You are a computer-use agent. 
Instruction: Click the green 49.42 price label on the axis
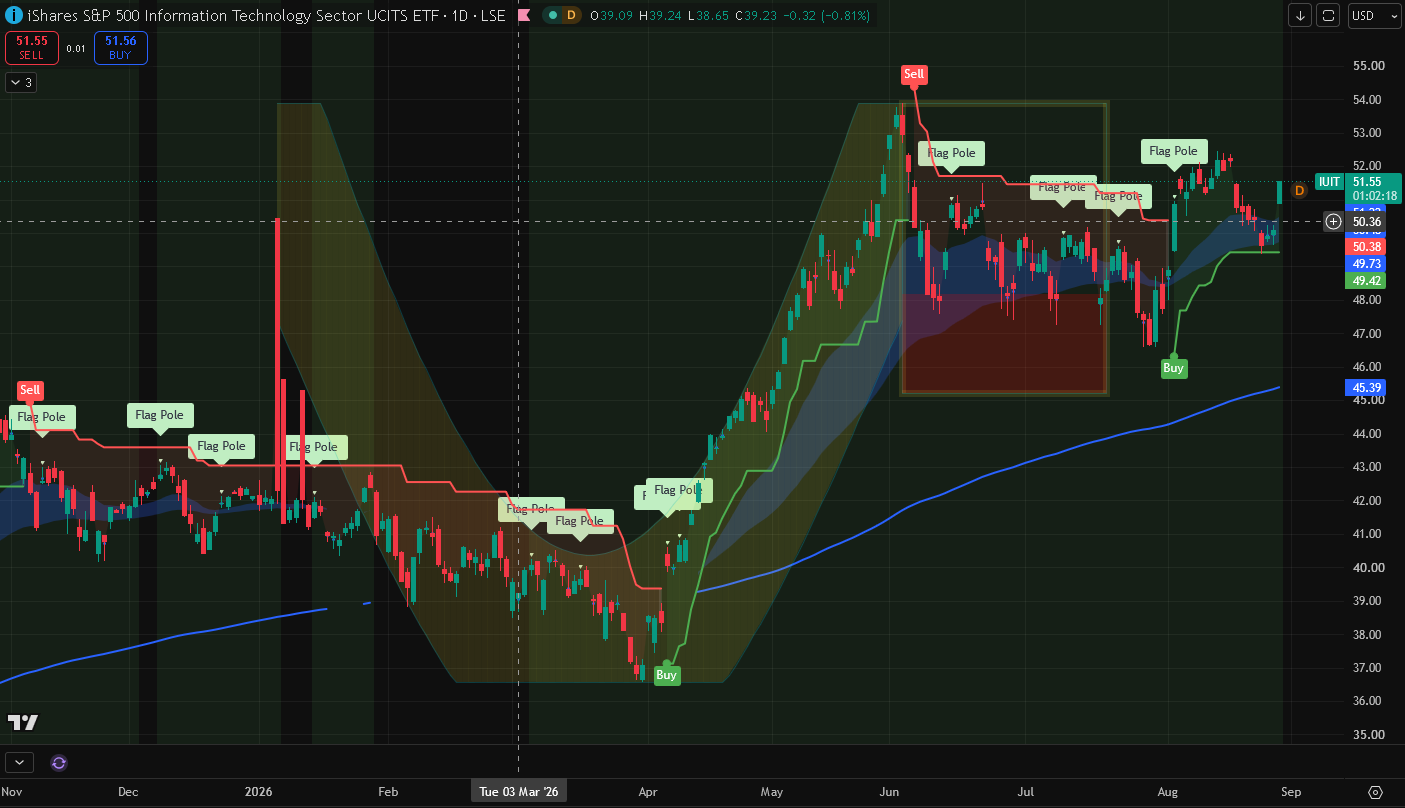click(1368, 281)
